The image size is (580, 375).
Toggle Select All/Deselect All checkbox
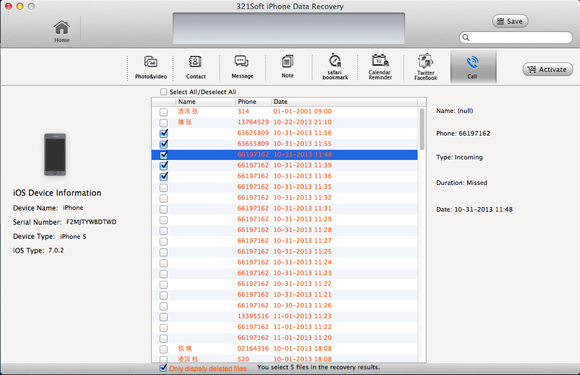pos(163,92)
